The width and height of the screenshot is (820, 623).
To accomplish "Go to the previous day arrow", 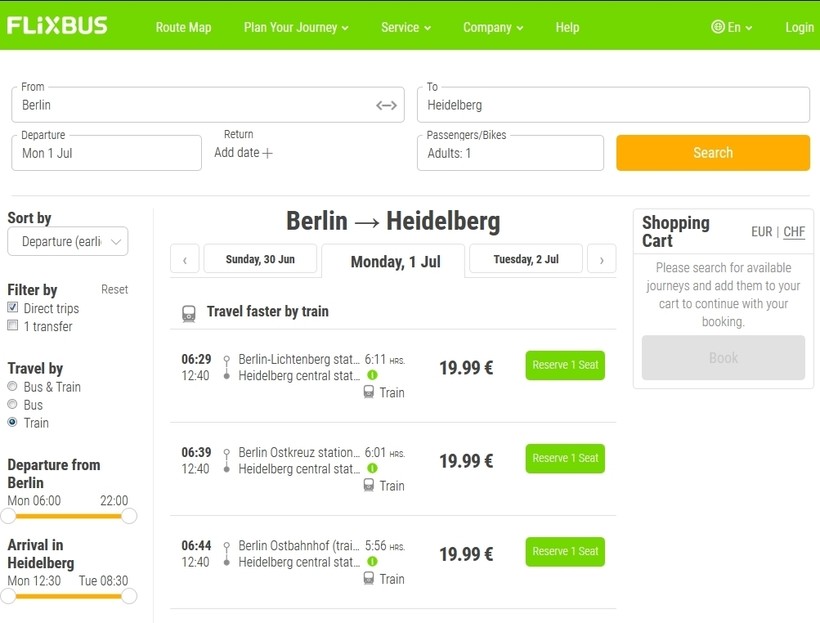I will (184, 260).
